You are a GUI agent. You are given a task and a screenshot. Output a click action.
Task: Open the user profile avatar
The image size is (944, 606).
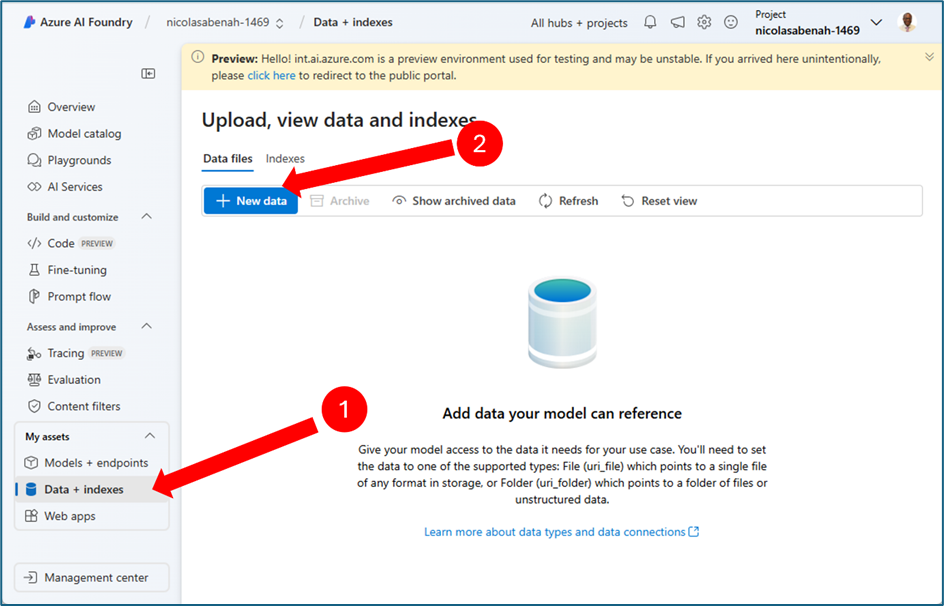point(907,22)
